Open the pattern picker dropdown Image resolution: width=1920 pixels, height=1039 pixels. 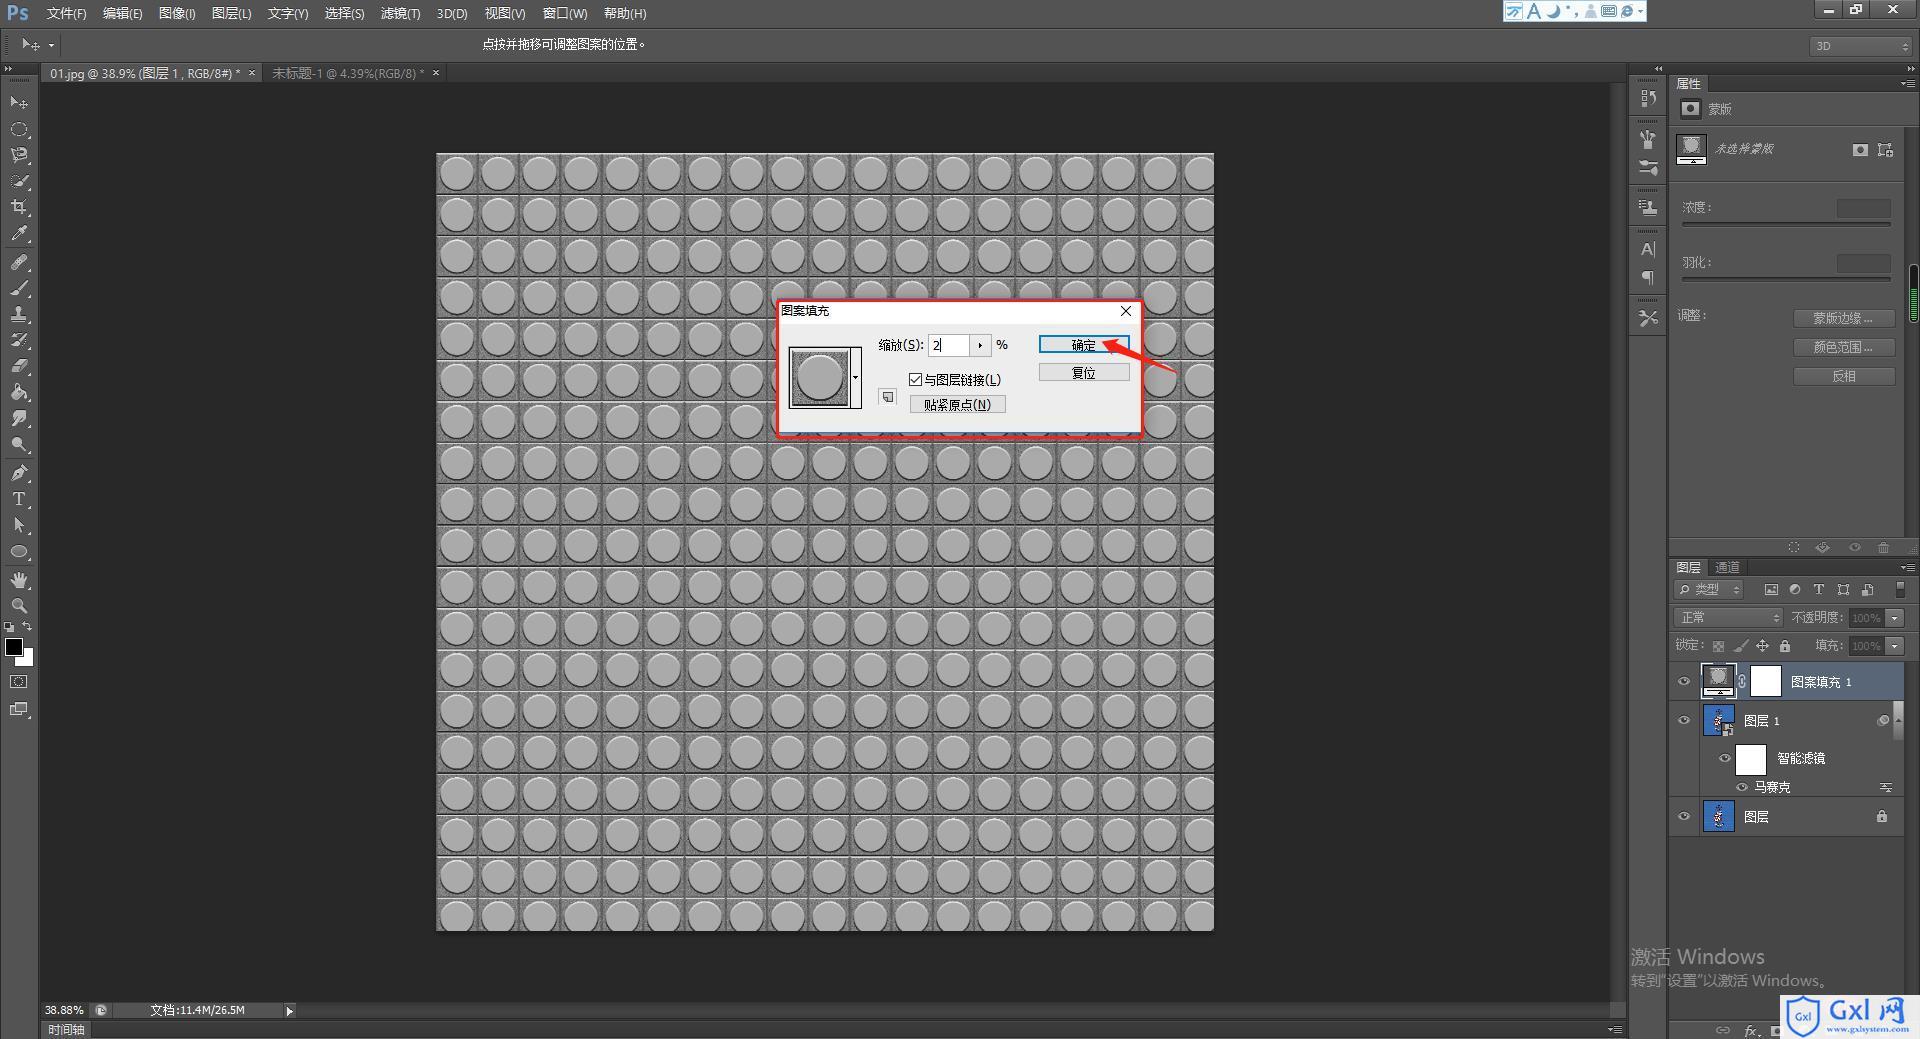(x=856, y=378)
